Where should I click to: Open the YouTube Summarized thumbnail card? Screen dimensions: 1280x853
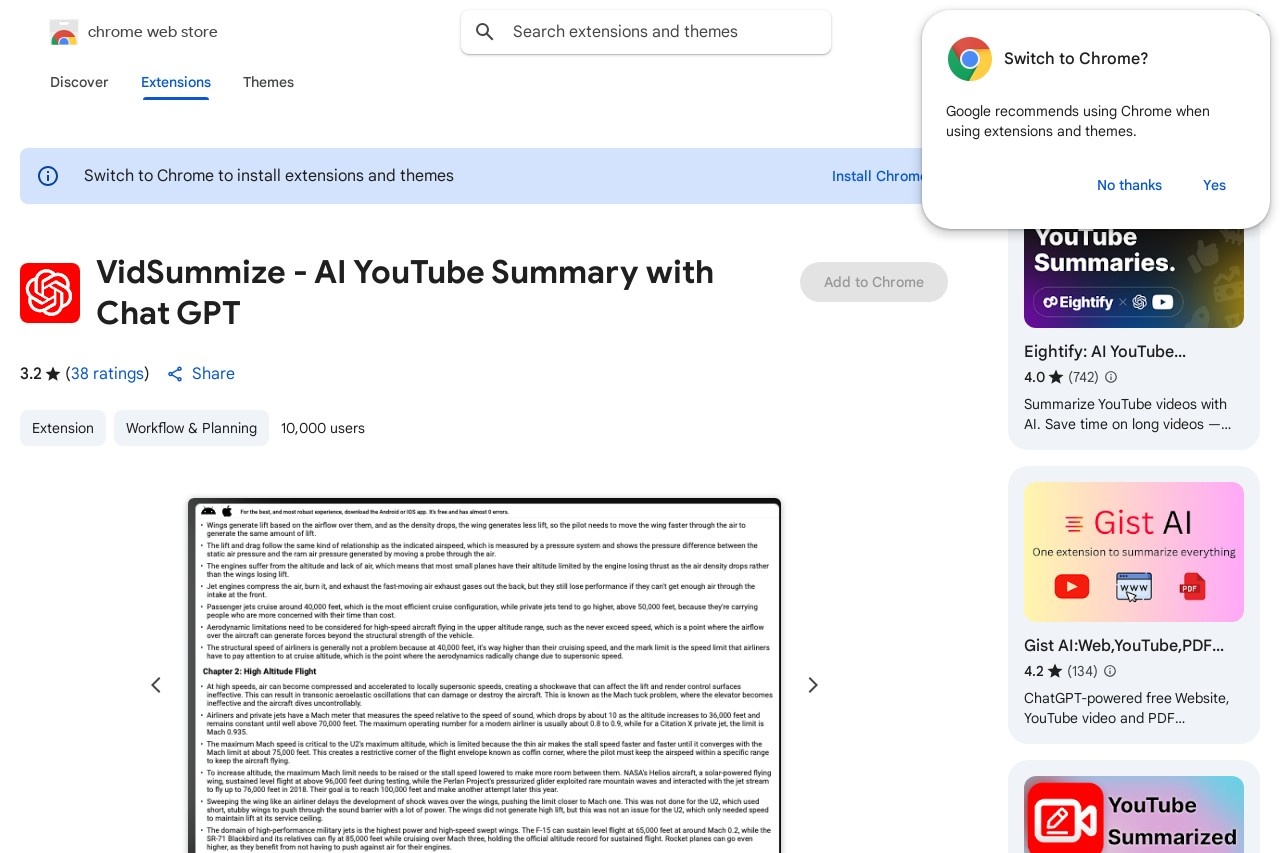pyautogui.click(x=1134, y=814)
